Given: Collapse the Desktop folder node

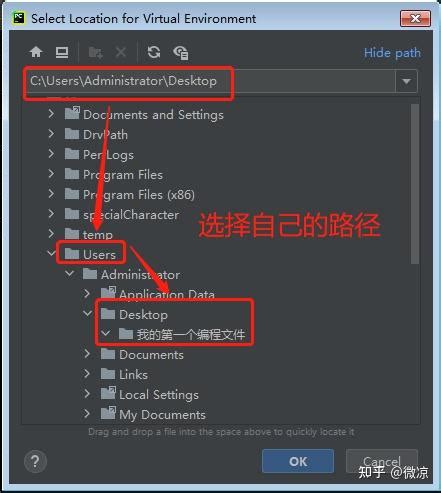Looking at the screenshot, I should [x=88, y=314].
